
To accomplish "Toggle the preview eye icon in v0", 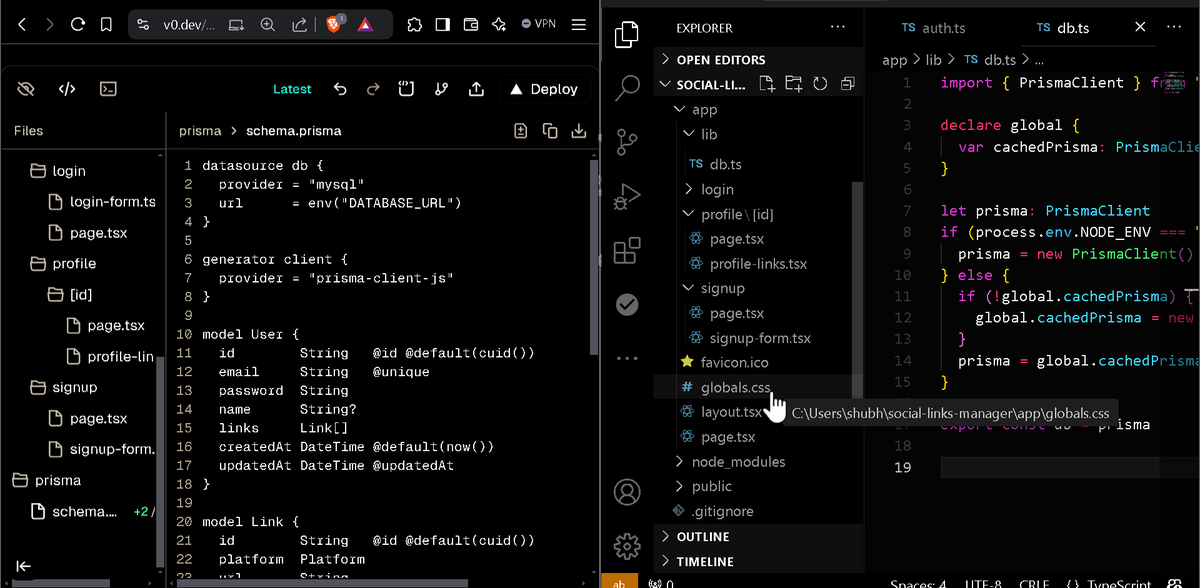I will 26,89.
